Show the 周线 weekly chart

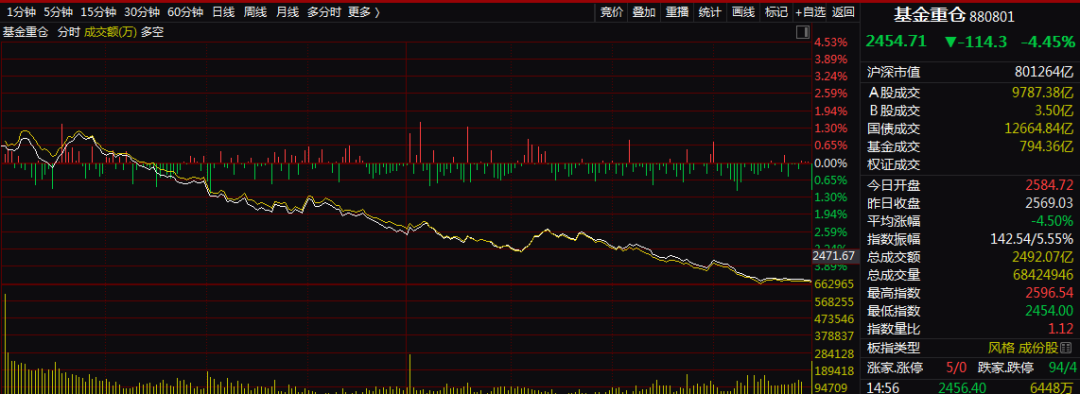(256, 12)
